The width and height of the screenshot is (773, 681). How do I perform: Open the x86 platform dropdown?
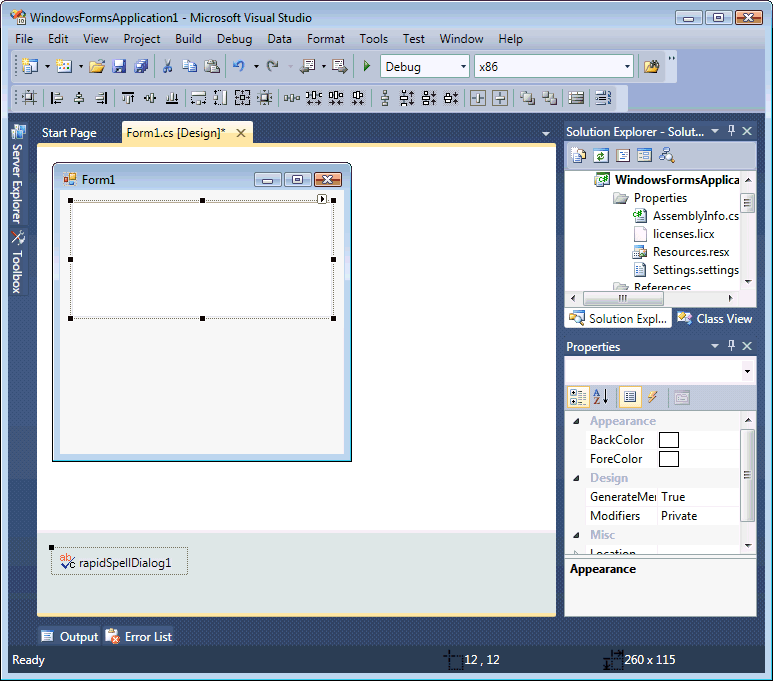point(627,66)
